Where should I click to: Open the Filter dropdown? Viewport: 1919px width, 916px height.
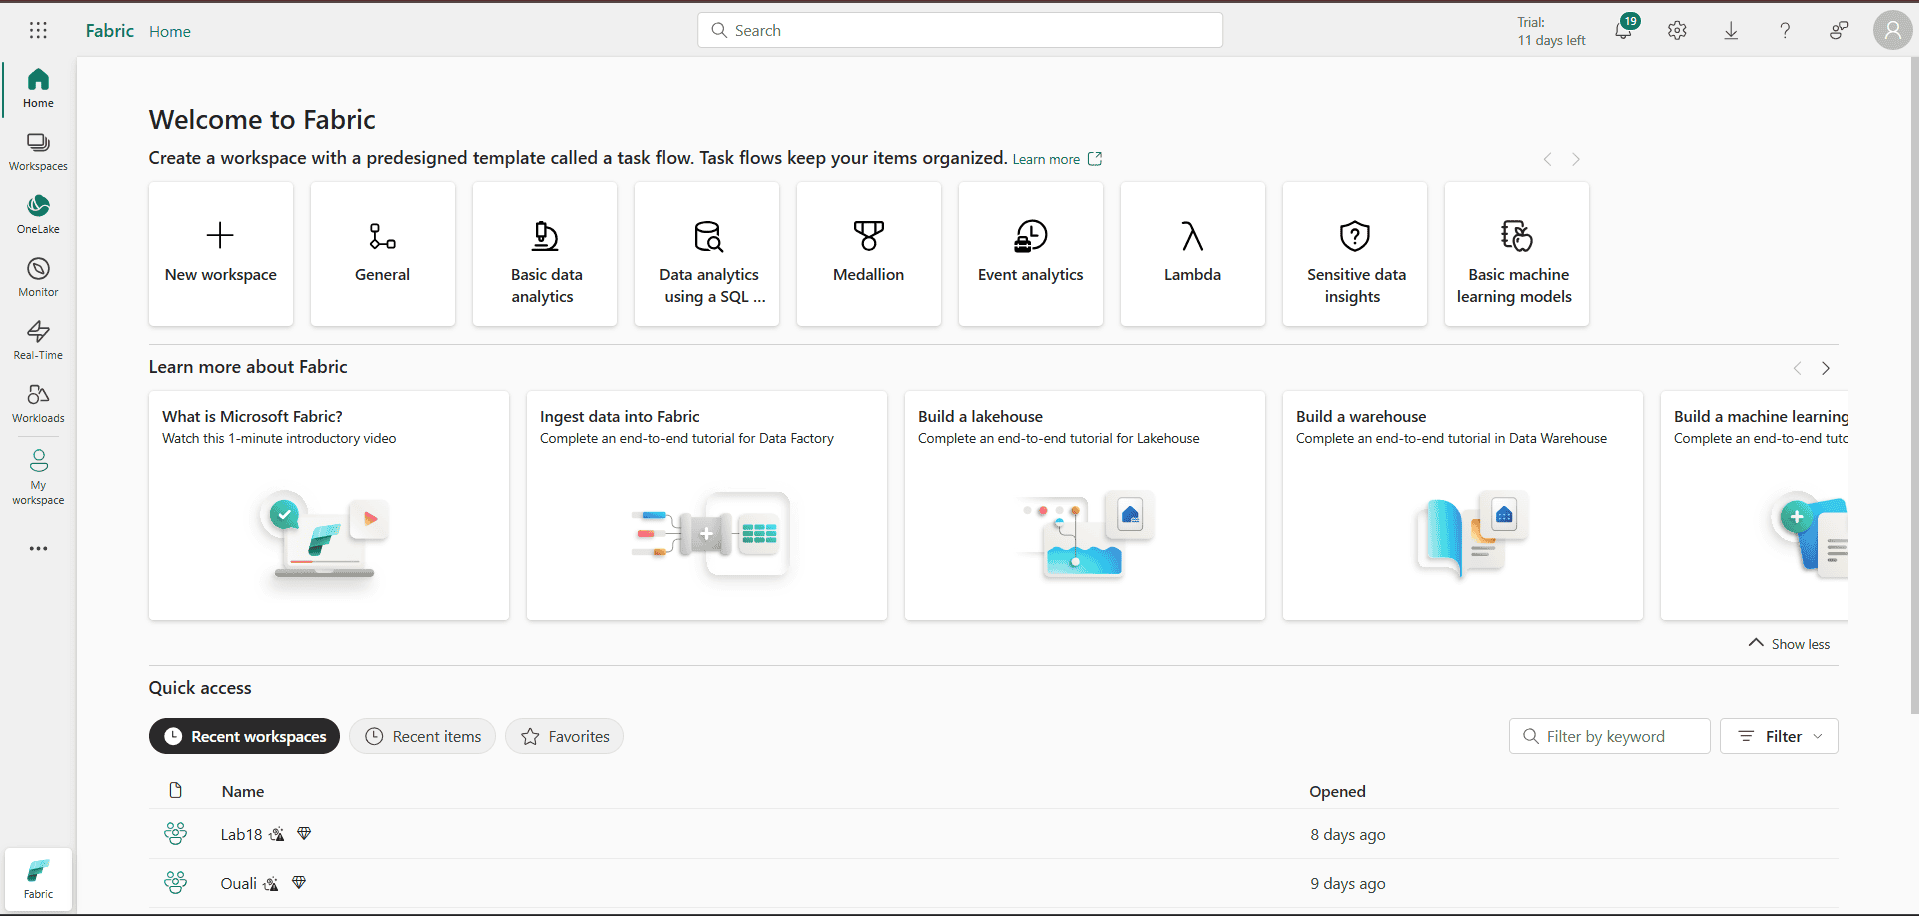click(x=1779, y=736)
